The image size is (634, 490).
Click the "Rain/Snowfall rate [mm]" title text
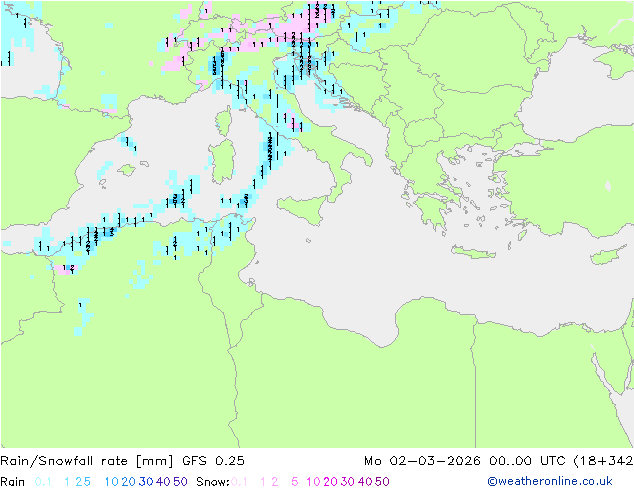click(x=87, y=461)
